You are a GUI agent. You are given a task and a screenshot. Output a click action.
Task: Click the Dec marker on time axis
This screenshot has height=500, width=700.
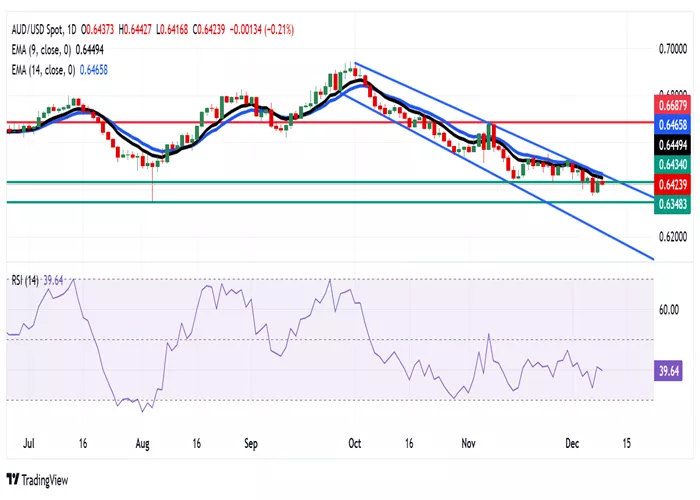click(572, 443)
